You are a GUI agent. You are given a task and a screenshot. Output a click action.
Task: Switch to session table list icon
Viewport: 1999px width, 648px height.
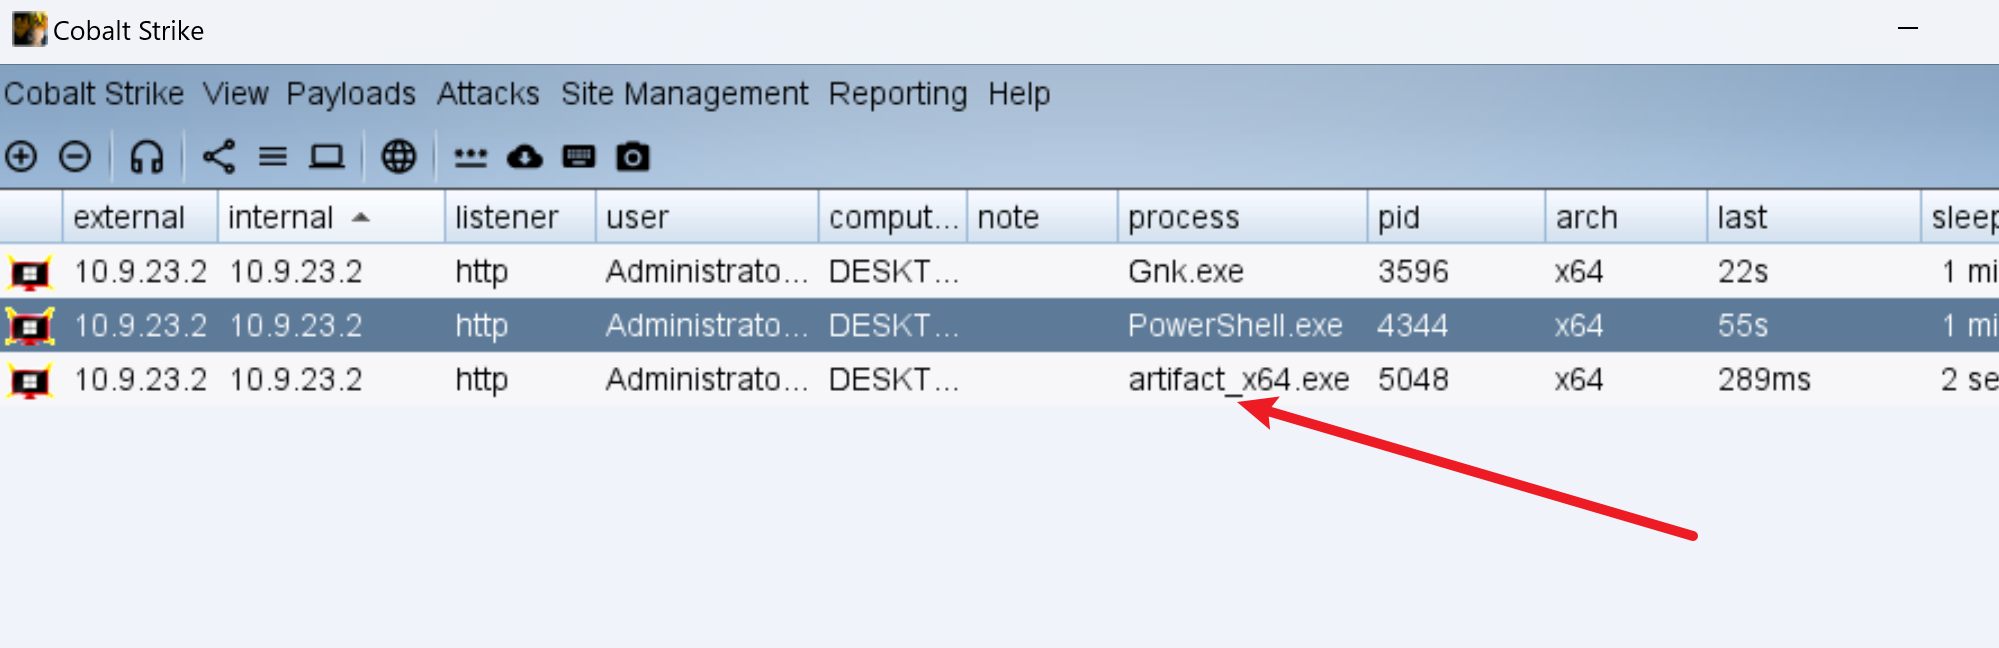tap(273, 157)
